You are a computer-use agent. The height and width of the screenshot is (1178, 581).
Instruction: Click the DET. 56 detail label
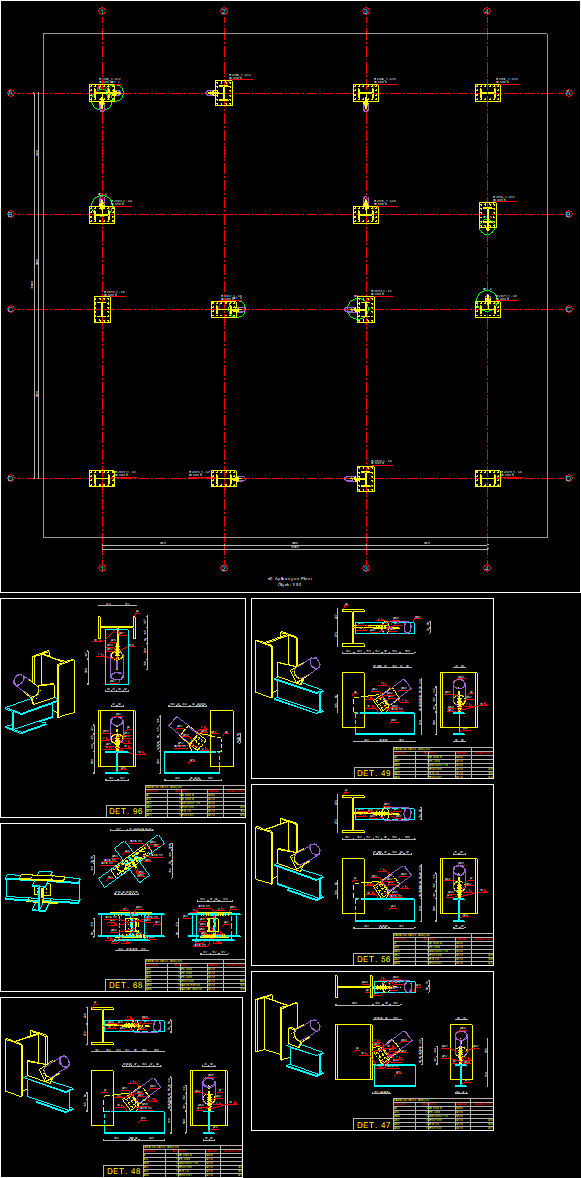point(373,959)
